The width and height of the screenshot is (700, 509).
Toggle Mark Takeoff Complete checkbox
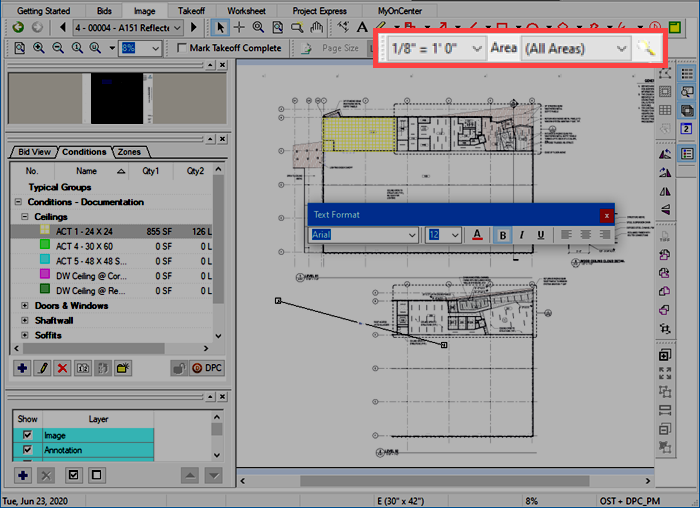tap(182, 48)
